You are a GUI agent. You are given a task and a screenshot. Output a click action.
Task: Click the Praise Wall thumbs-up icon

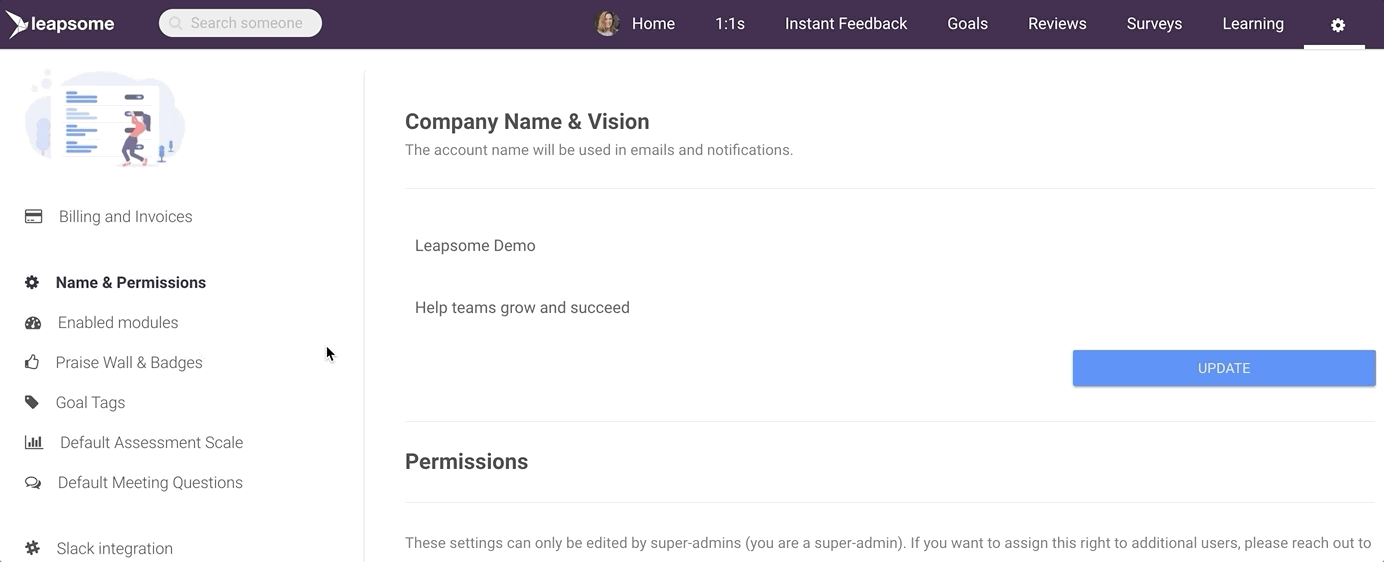32,362
